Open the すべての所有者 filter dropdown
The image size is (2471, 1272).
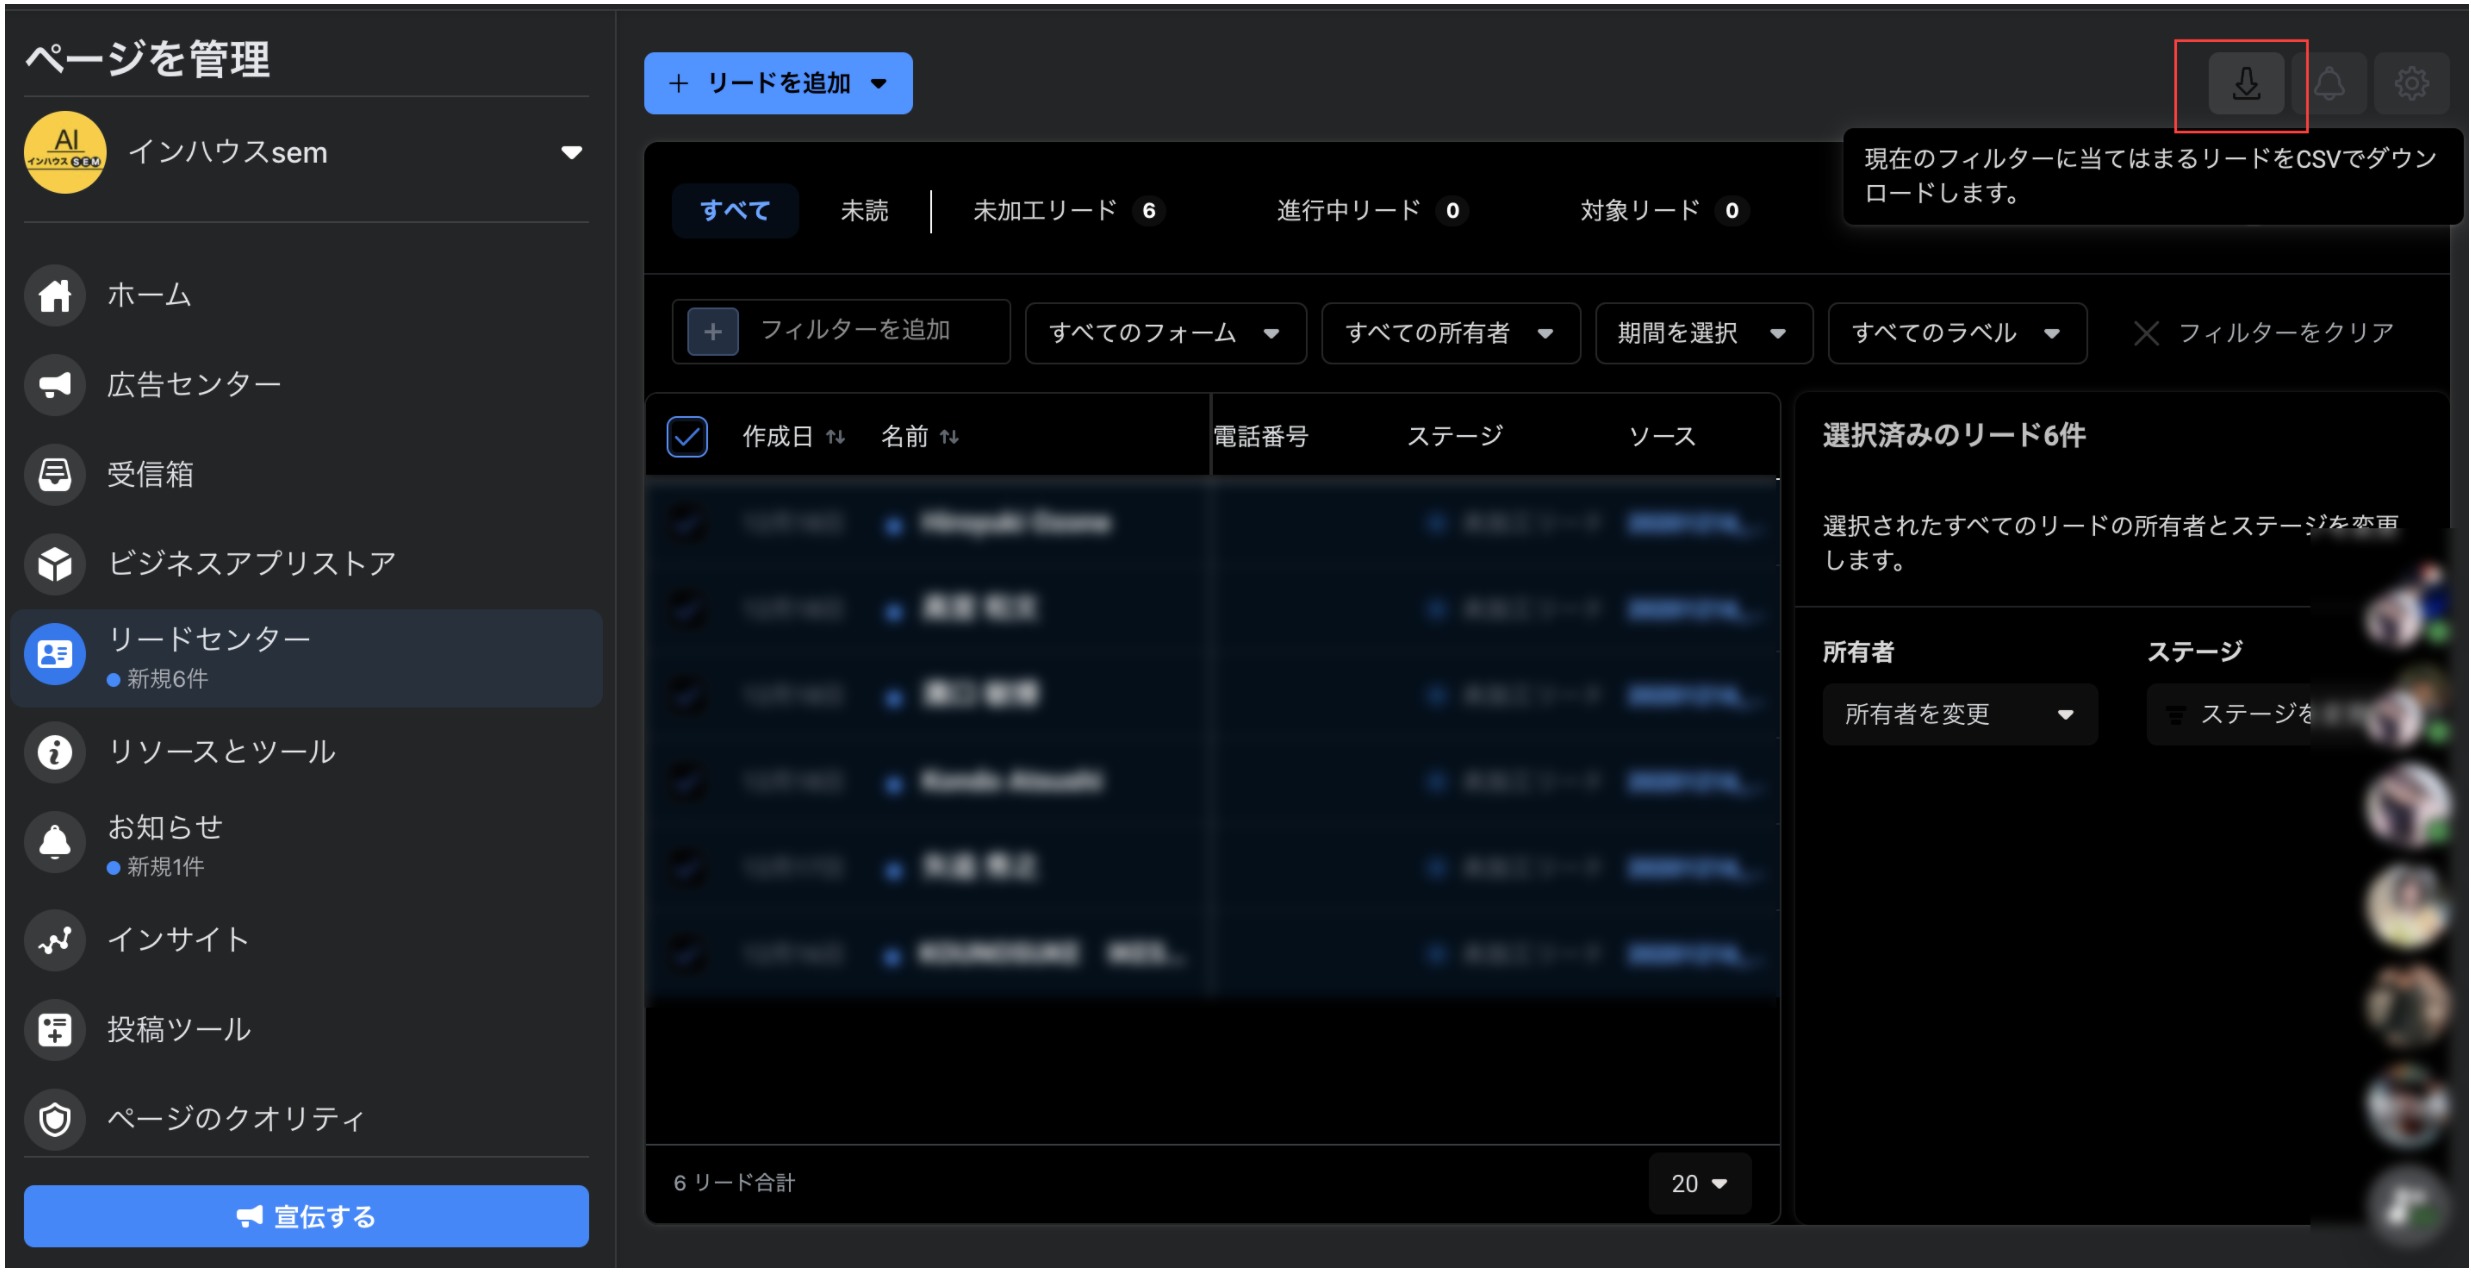point(1449,333)
